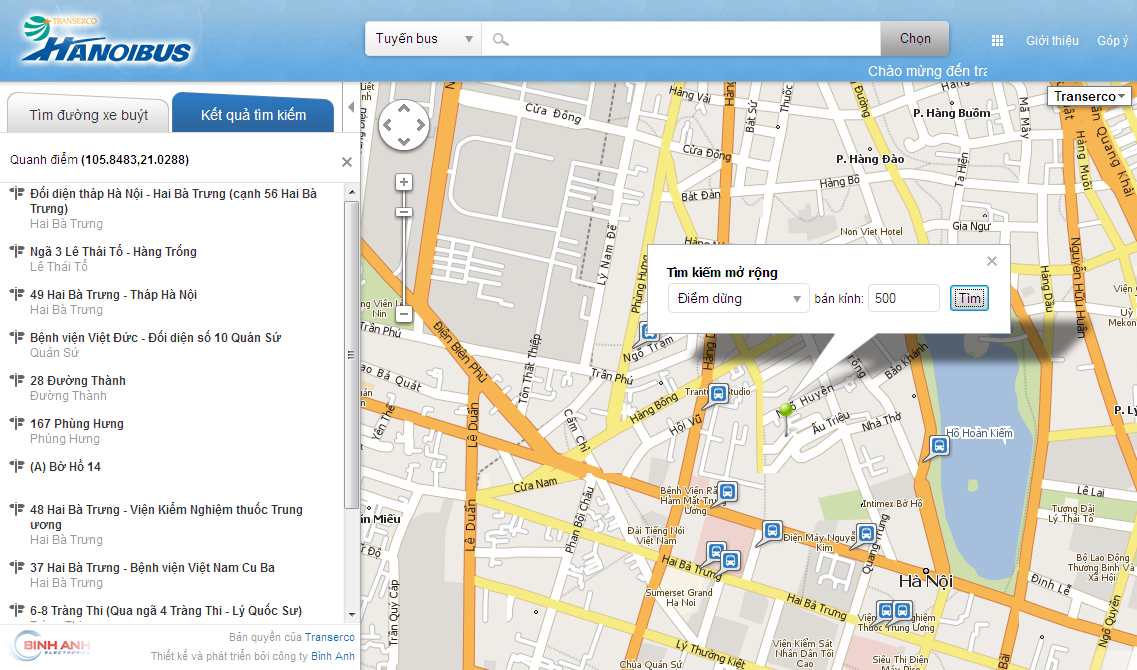Viewport: 1137px width, 670px height.
Task: Pan the map left with compass arrow
Action: (387, 125)
